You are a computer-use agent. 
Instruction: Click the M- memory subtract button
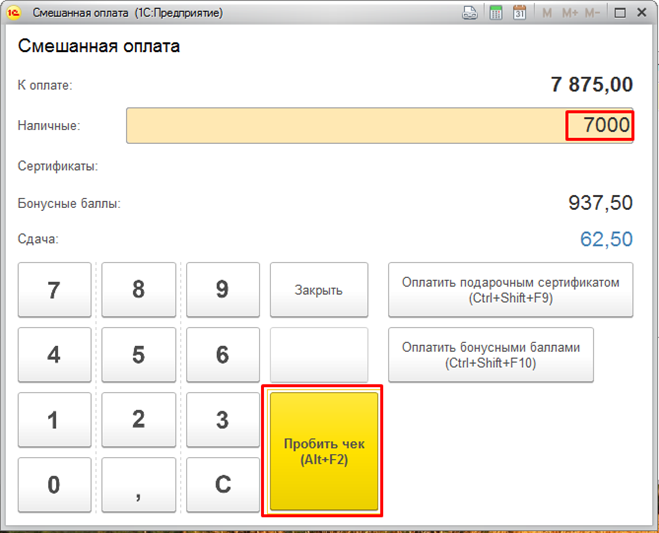[592, 13]
